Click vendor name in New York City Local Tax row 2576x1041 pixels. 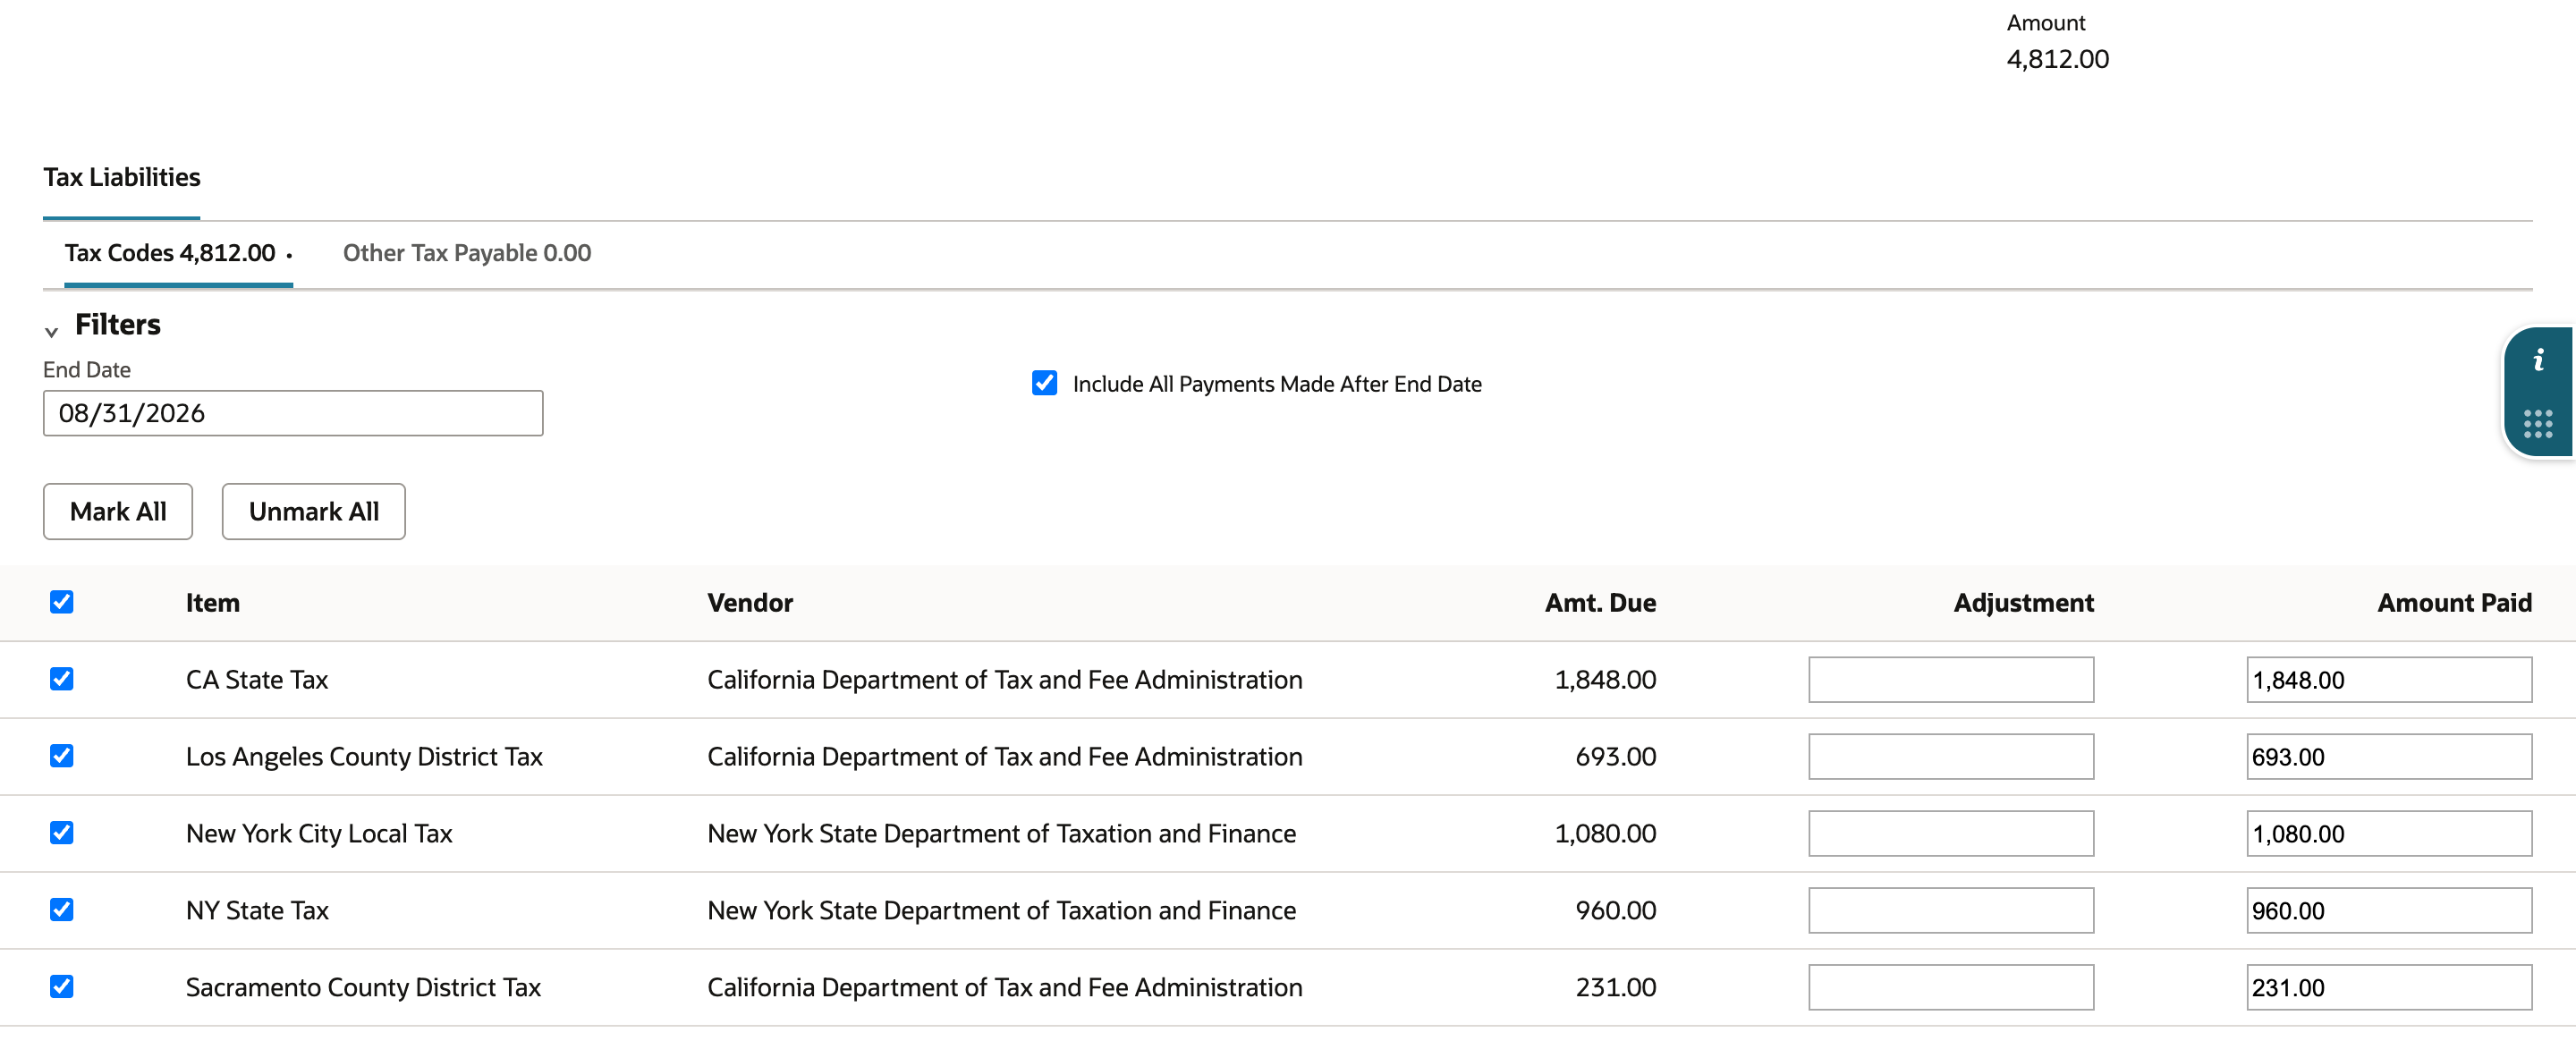[1001, 833]
